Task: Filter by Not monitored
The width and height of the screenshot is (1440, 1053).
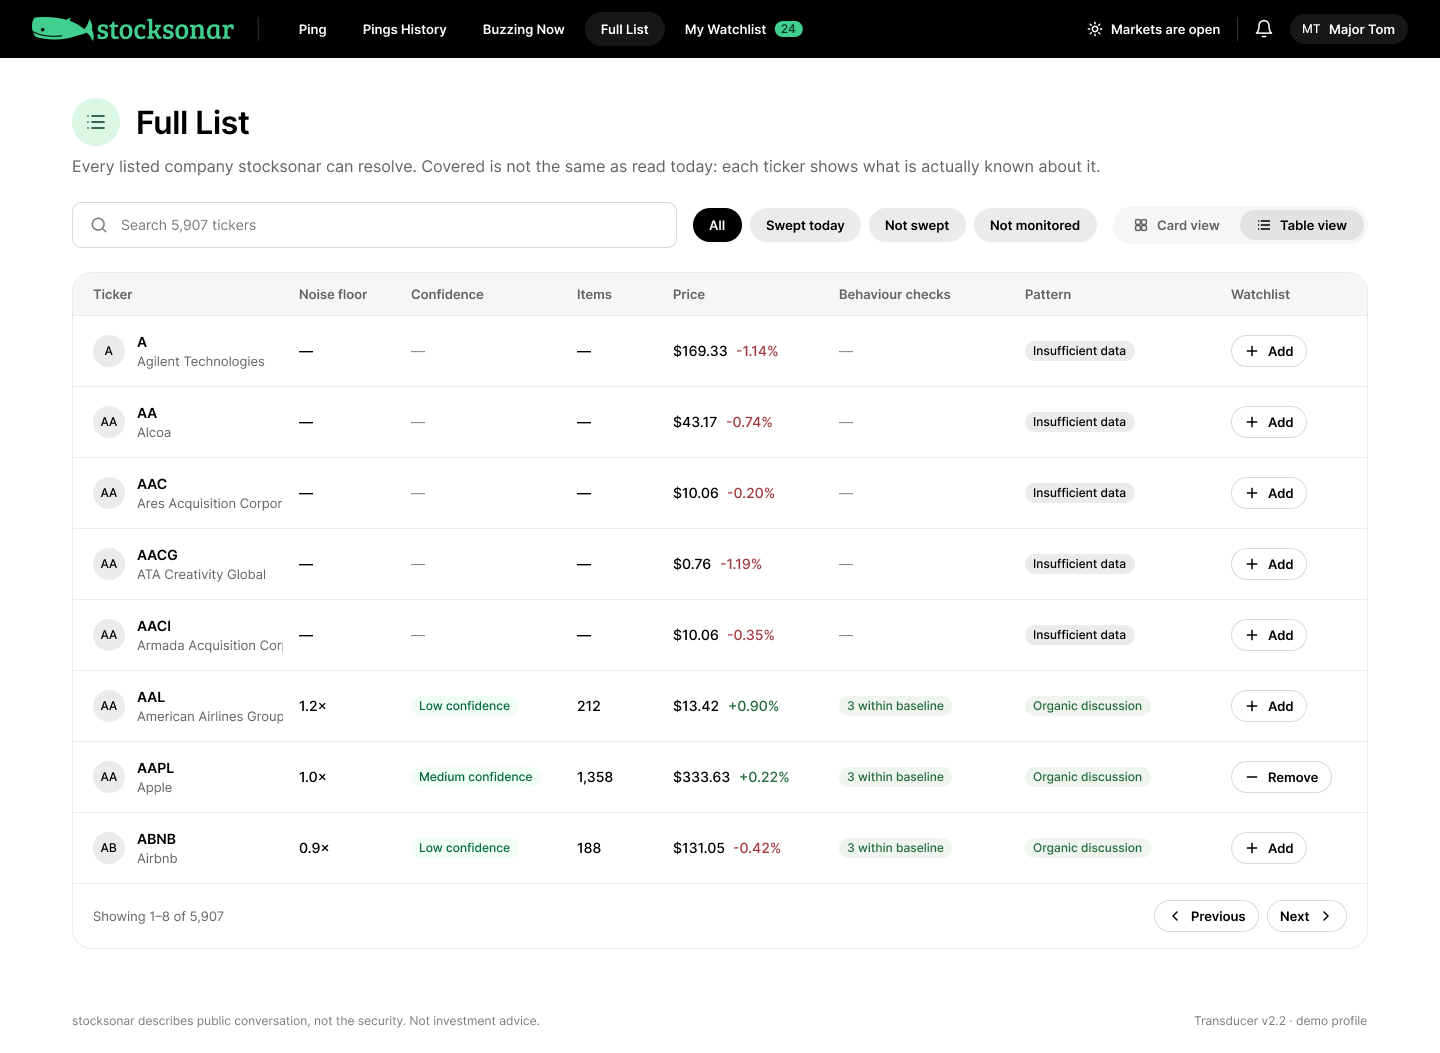Action: 1035,225
